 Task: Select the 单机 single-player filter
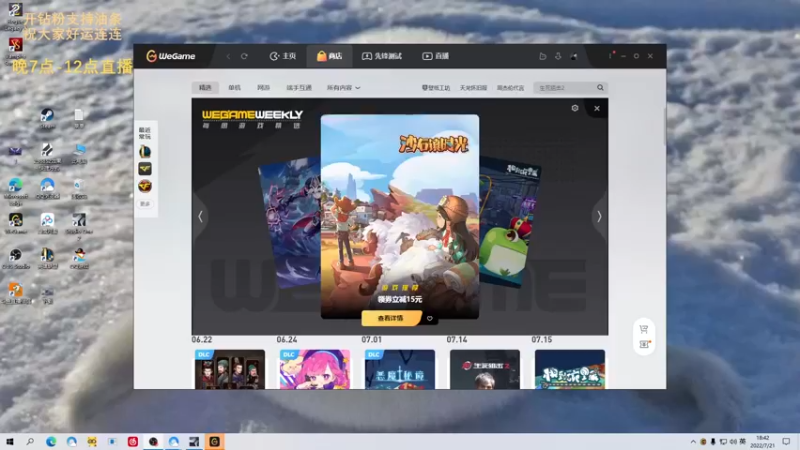click(234, 88)
